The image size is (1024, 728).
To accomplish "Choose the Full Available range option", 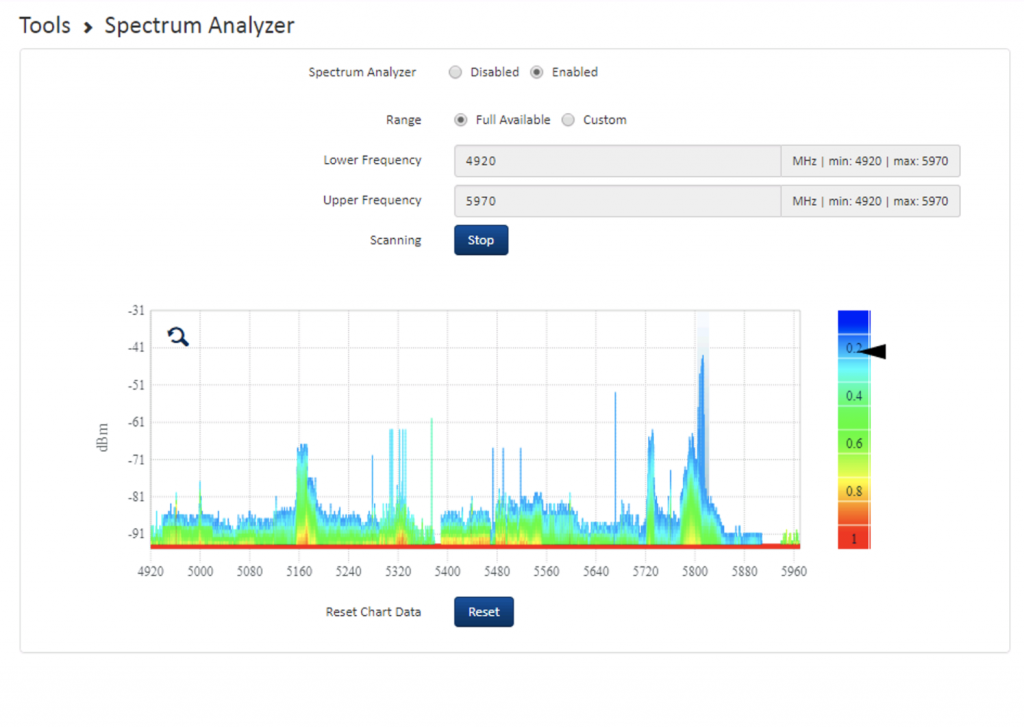I will (461, 120).
